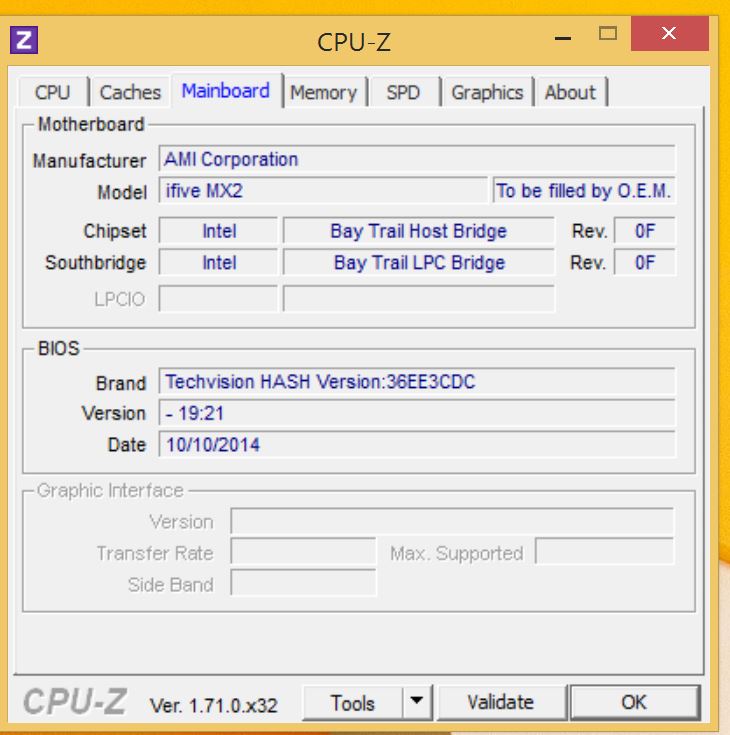Click the Chipset Rev. value 0F
Image resolution: width=730 pixels, height=735 pixels.
(645, 231)
